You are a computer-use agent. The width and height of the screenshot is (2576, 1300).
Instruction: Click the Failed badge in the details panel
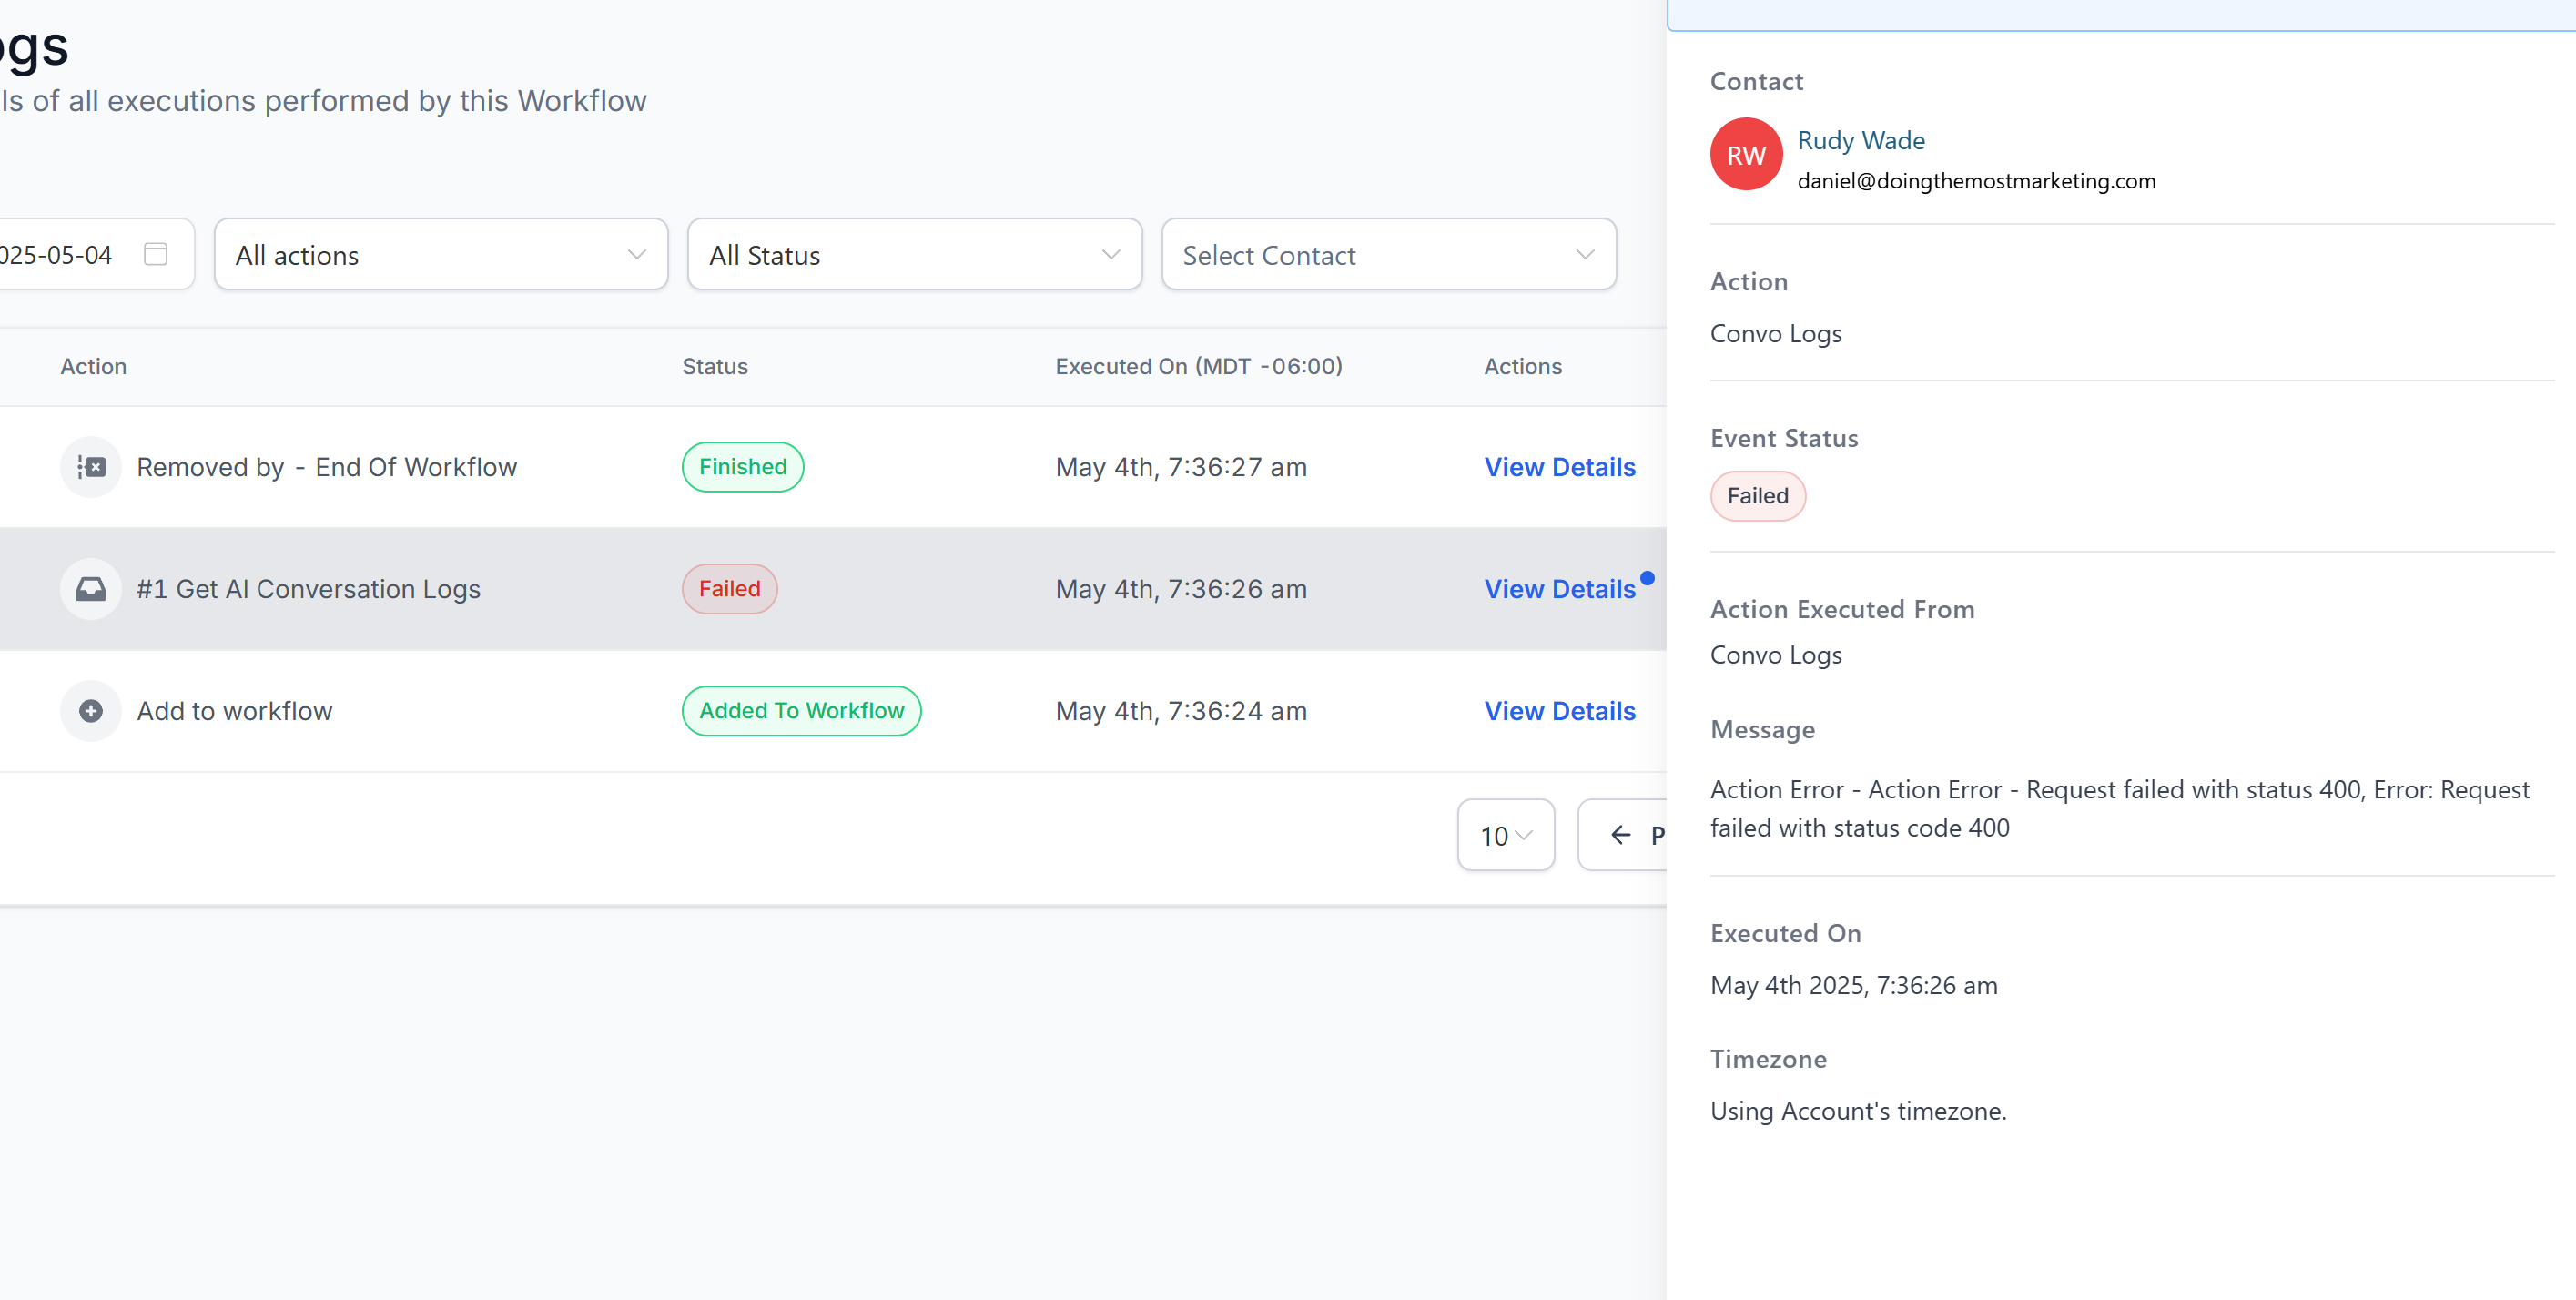click(x=1757, y=495)
